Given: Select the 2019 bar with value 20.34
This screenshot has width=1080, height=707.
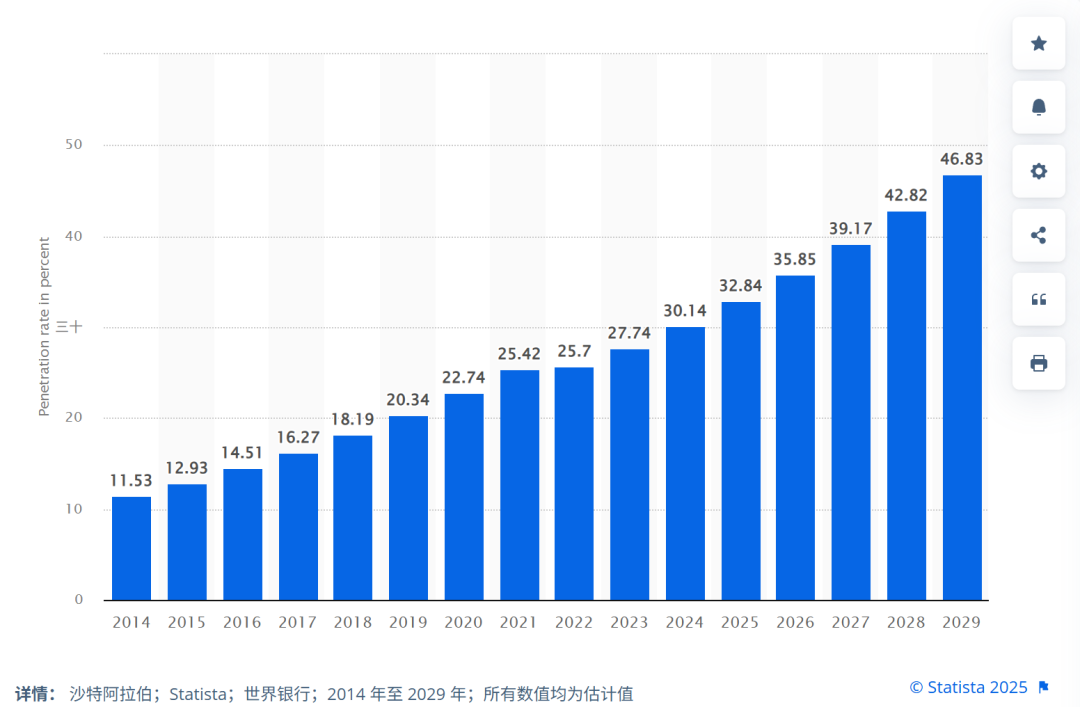Looking at the screenshot, I should coord(408,508).
